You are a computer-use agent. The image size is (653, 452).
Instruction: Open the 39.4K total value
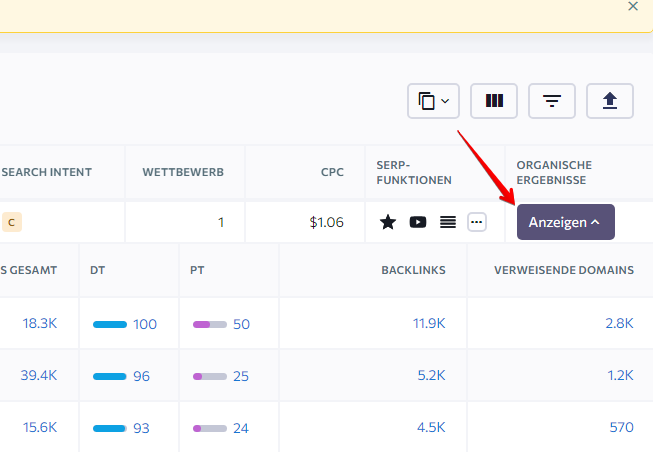click(39, 375)
